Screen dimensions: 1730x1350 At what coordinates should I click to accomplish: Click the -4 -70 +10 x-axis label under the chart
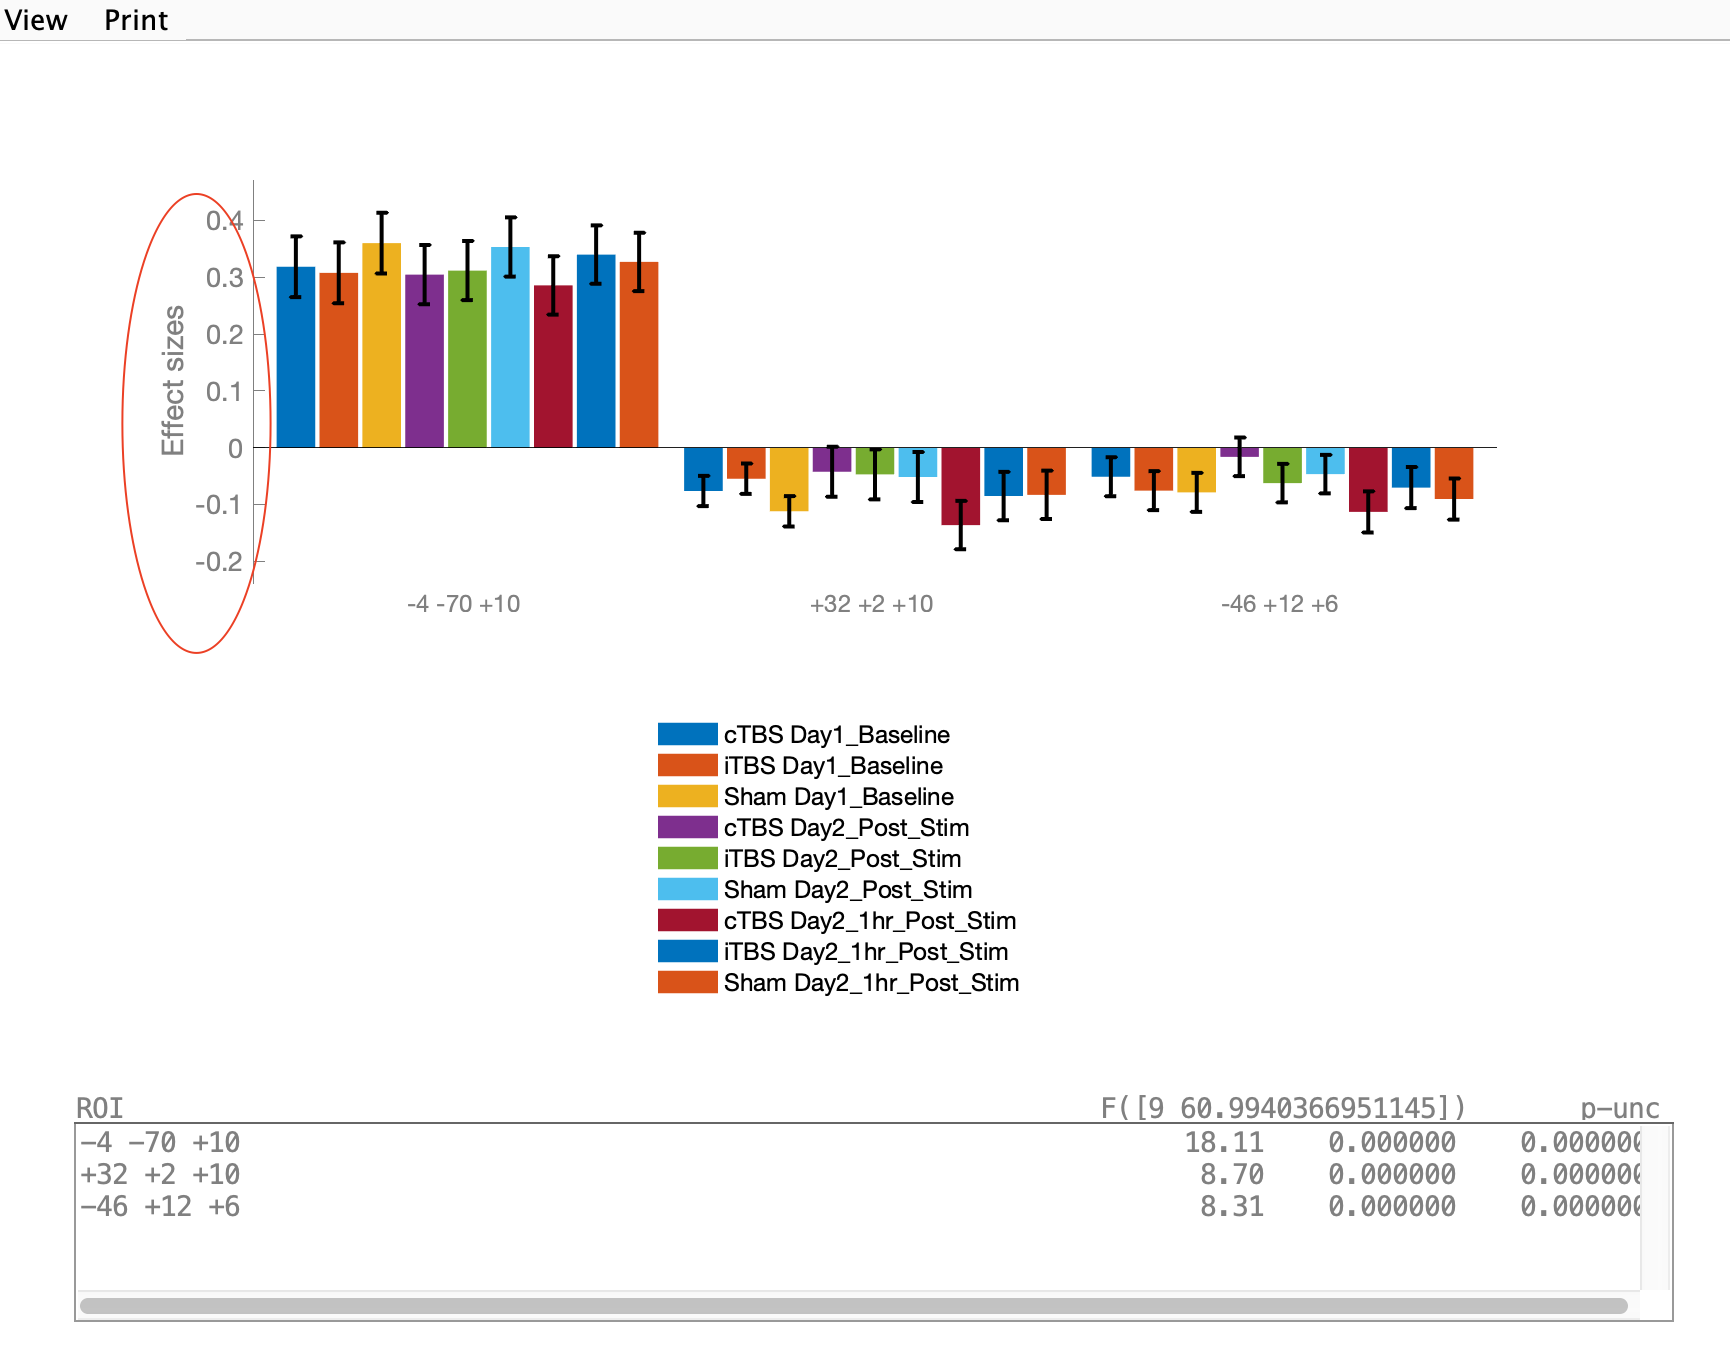pyautogui.click(x=463, y=604)
